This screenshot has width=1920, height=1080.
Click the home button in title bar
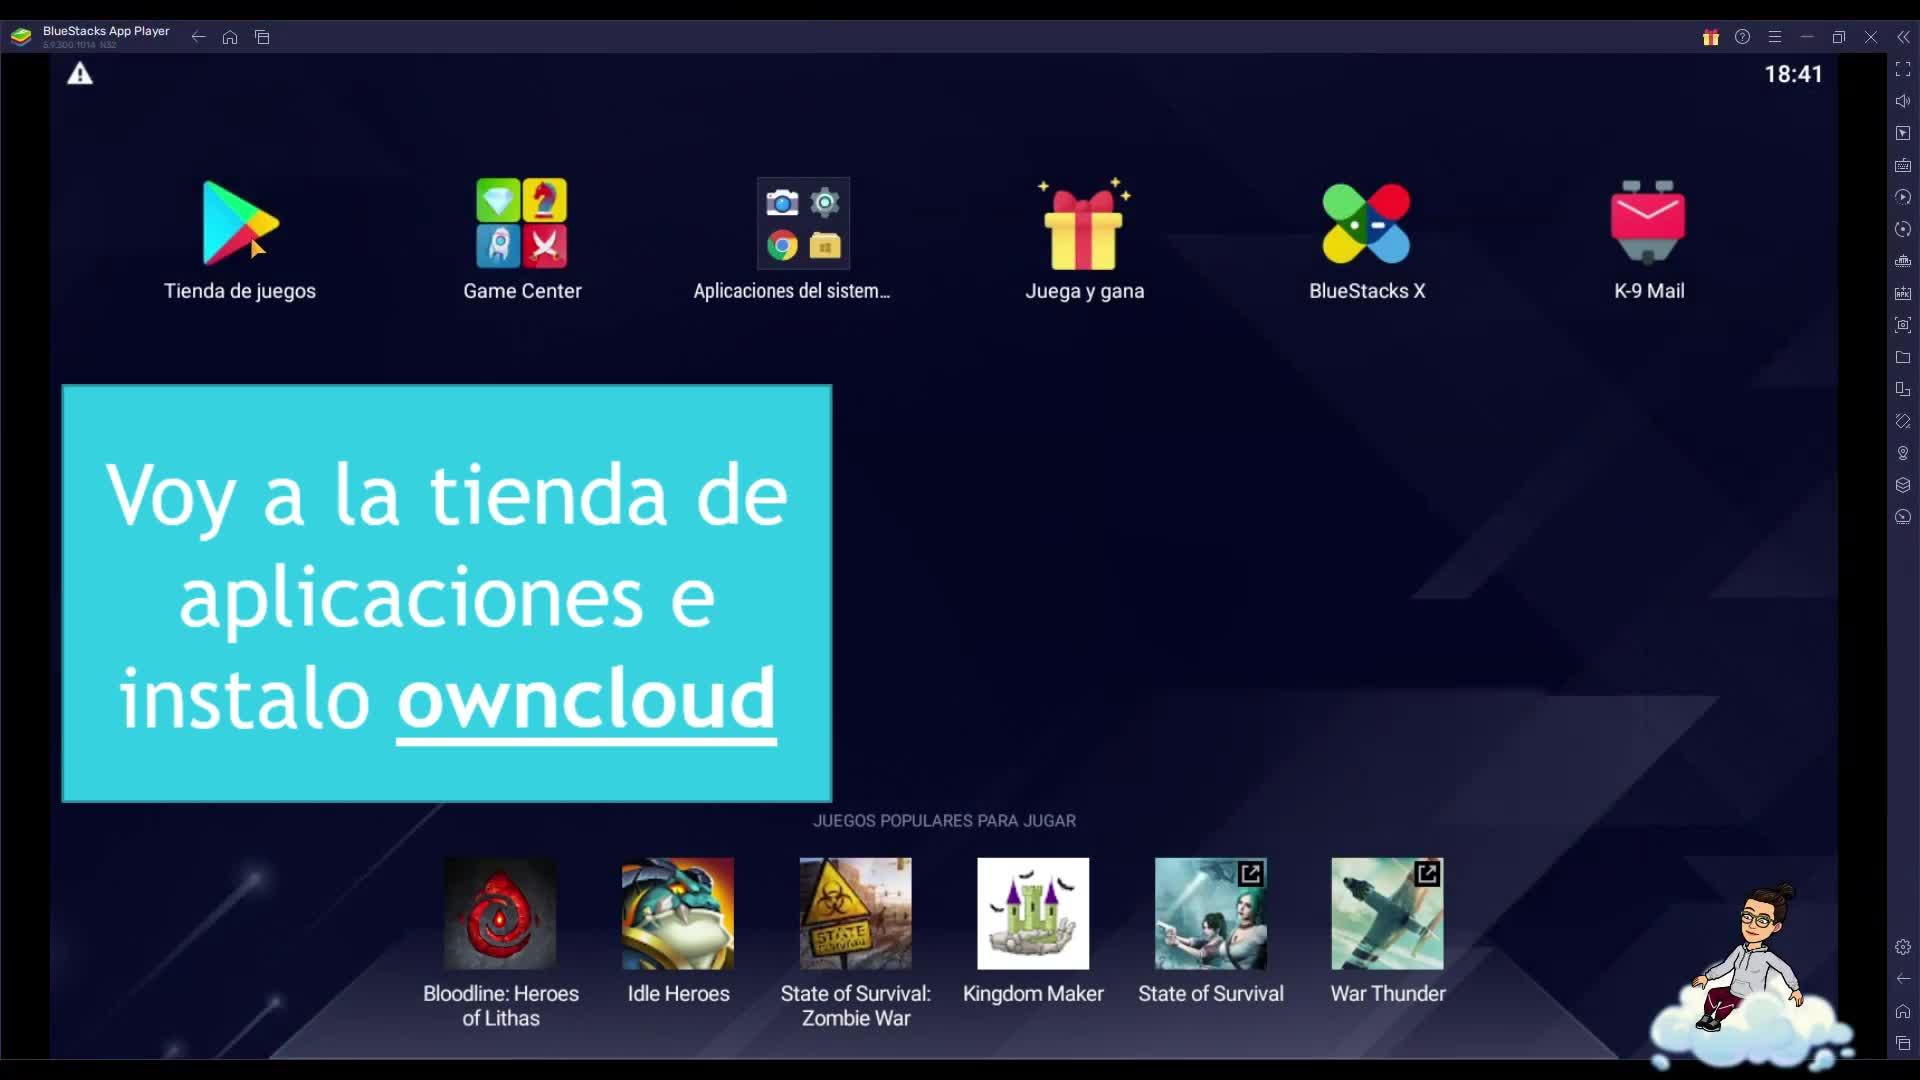tap(230, 37)
